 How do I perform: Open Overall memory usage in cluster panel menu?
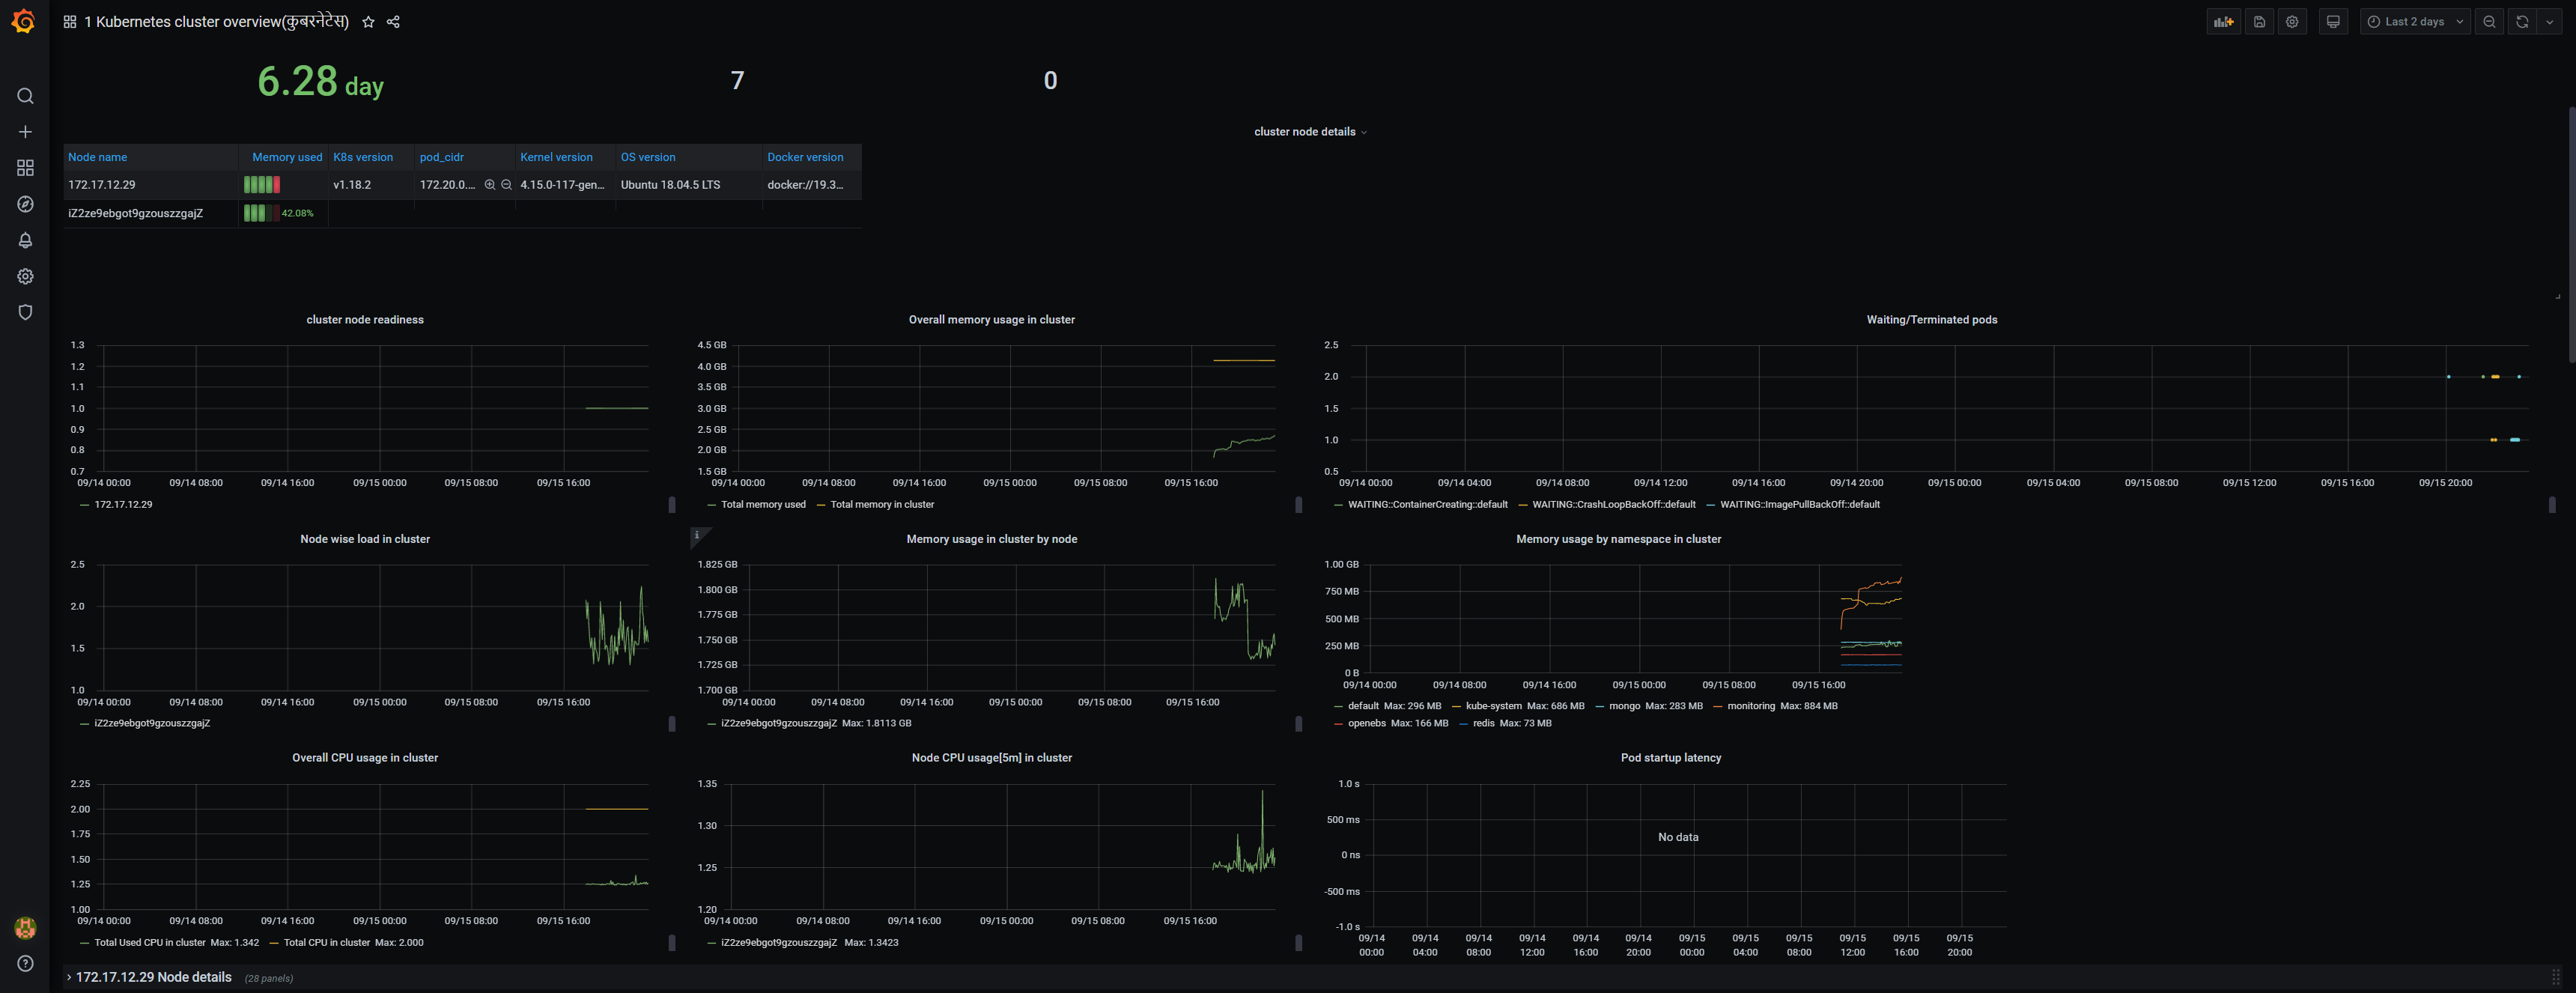(x=991, y=320)
